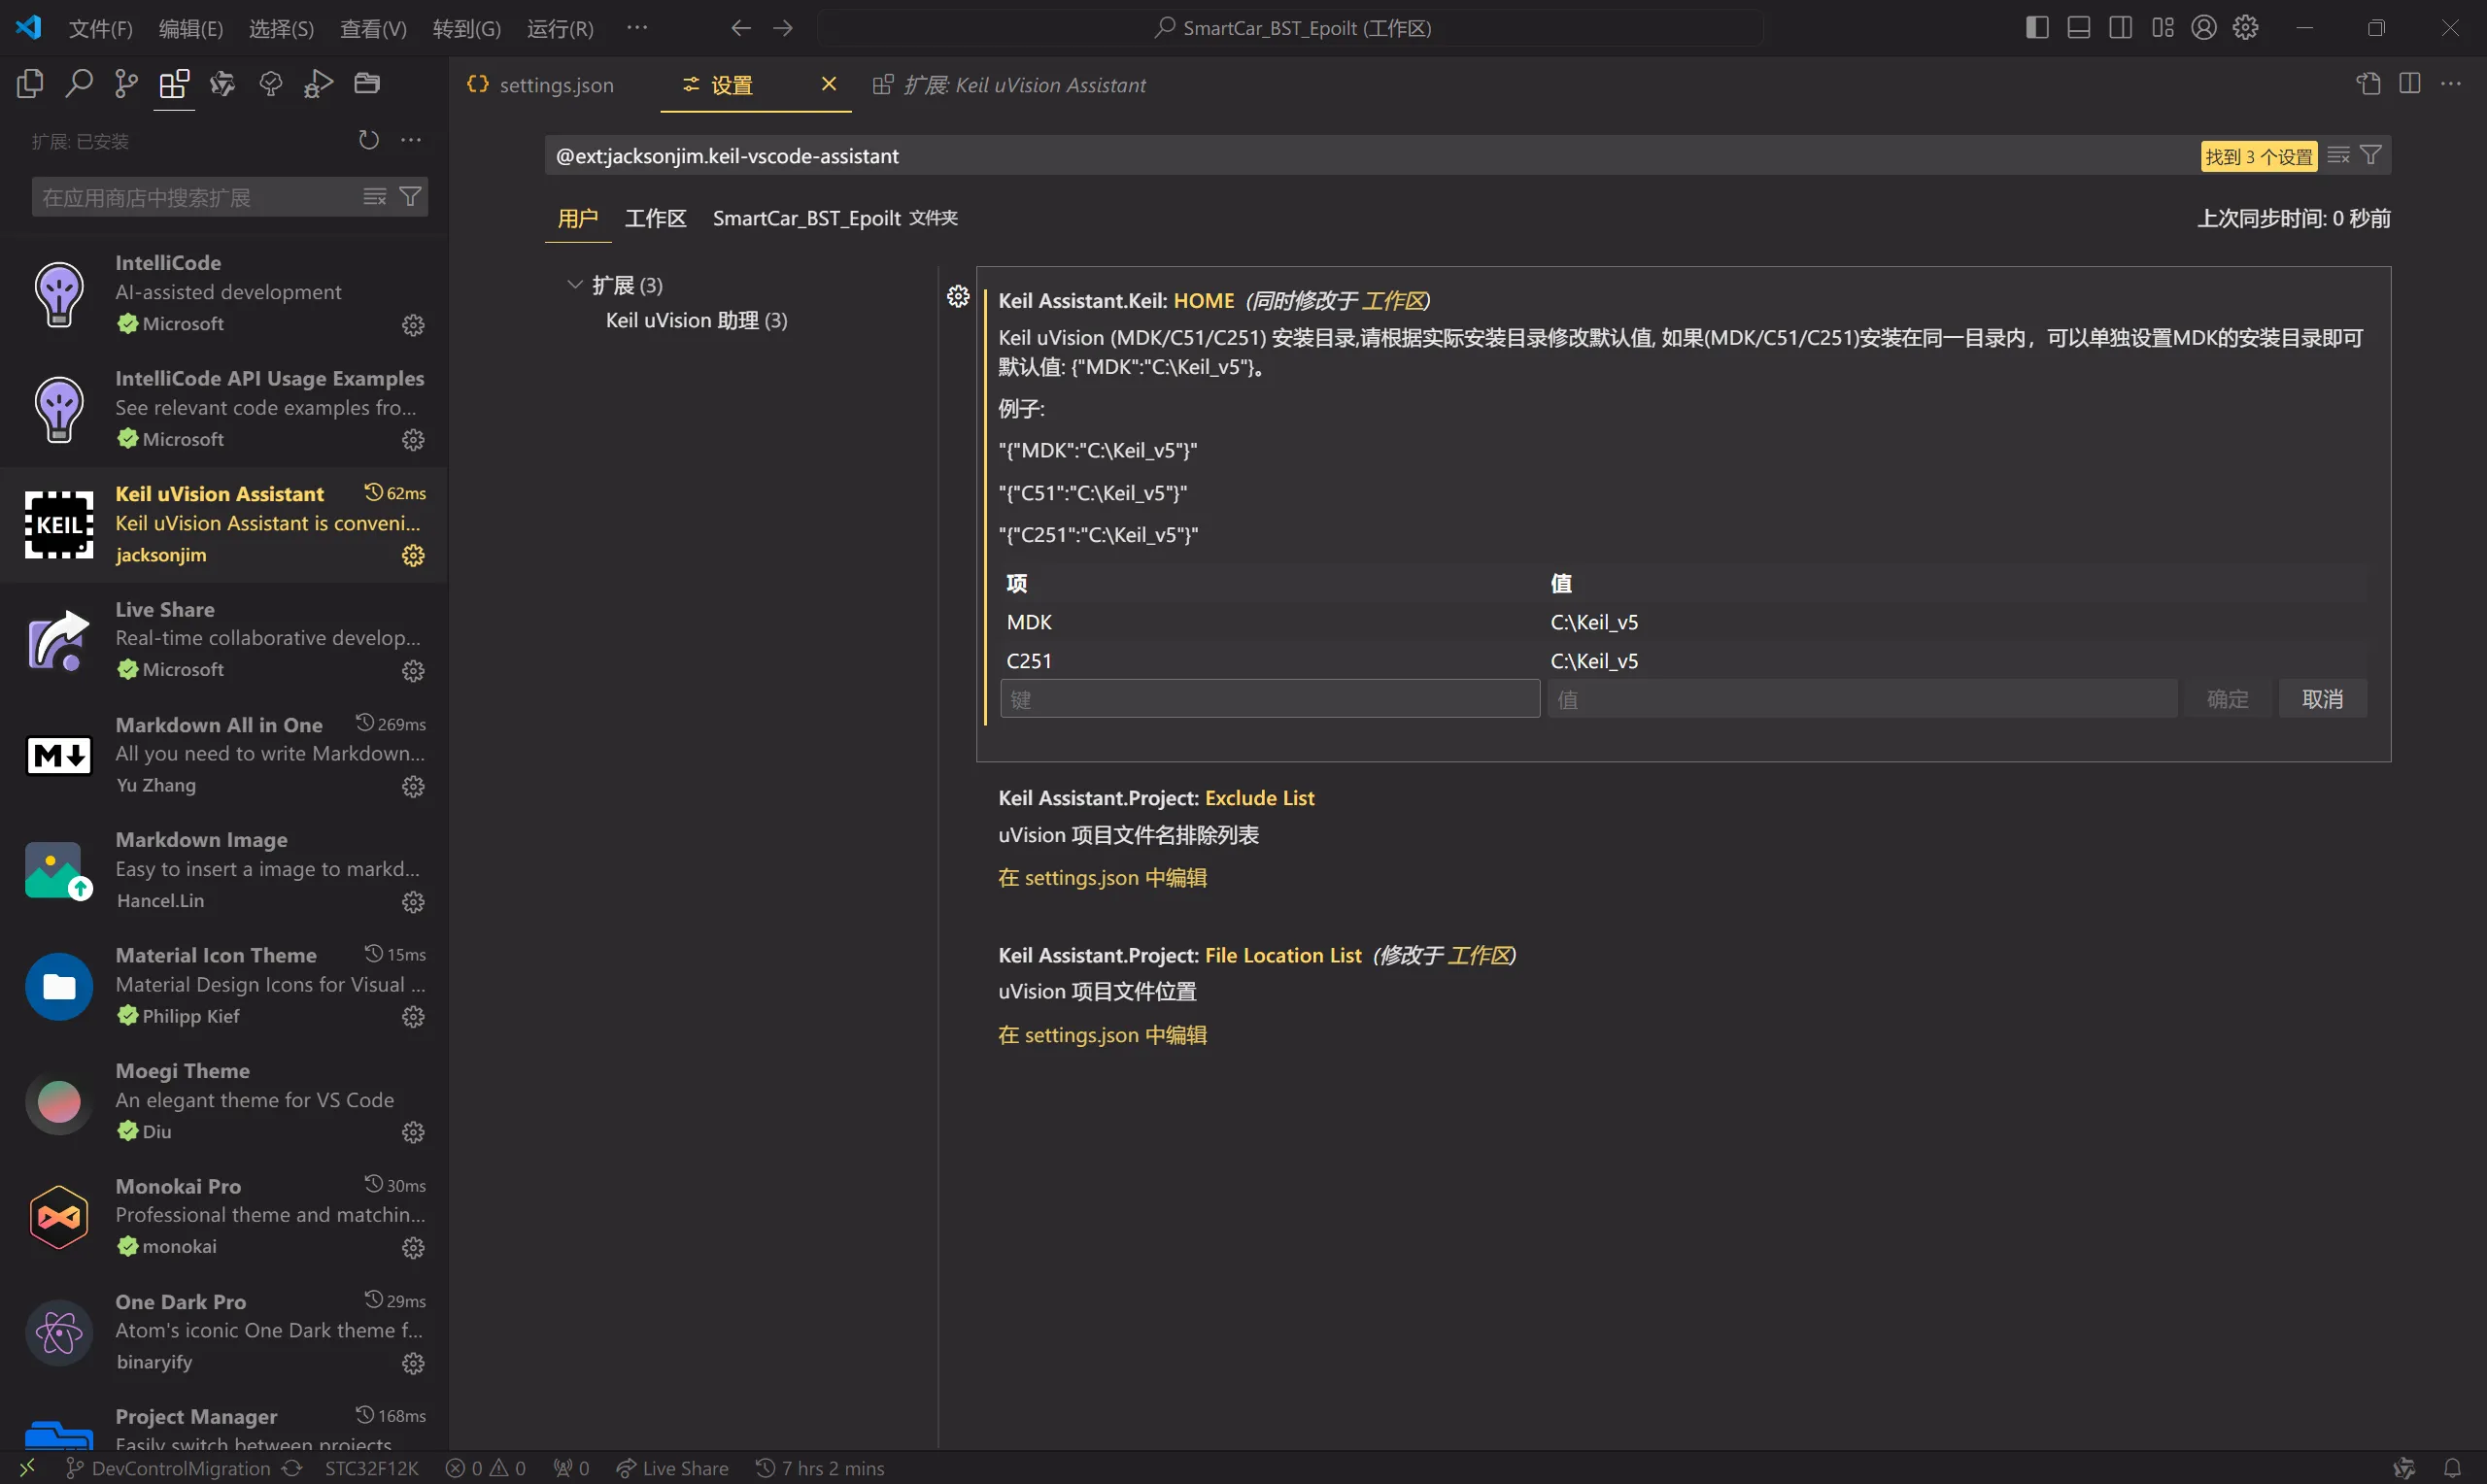Open settings JSON file icon
2487x1484 pixels.
[2368, 84]
